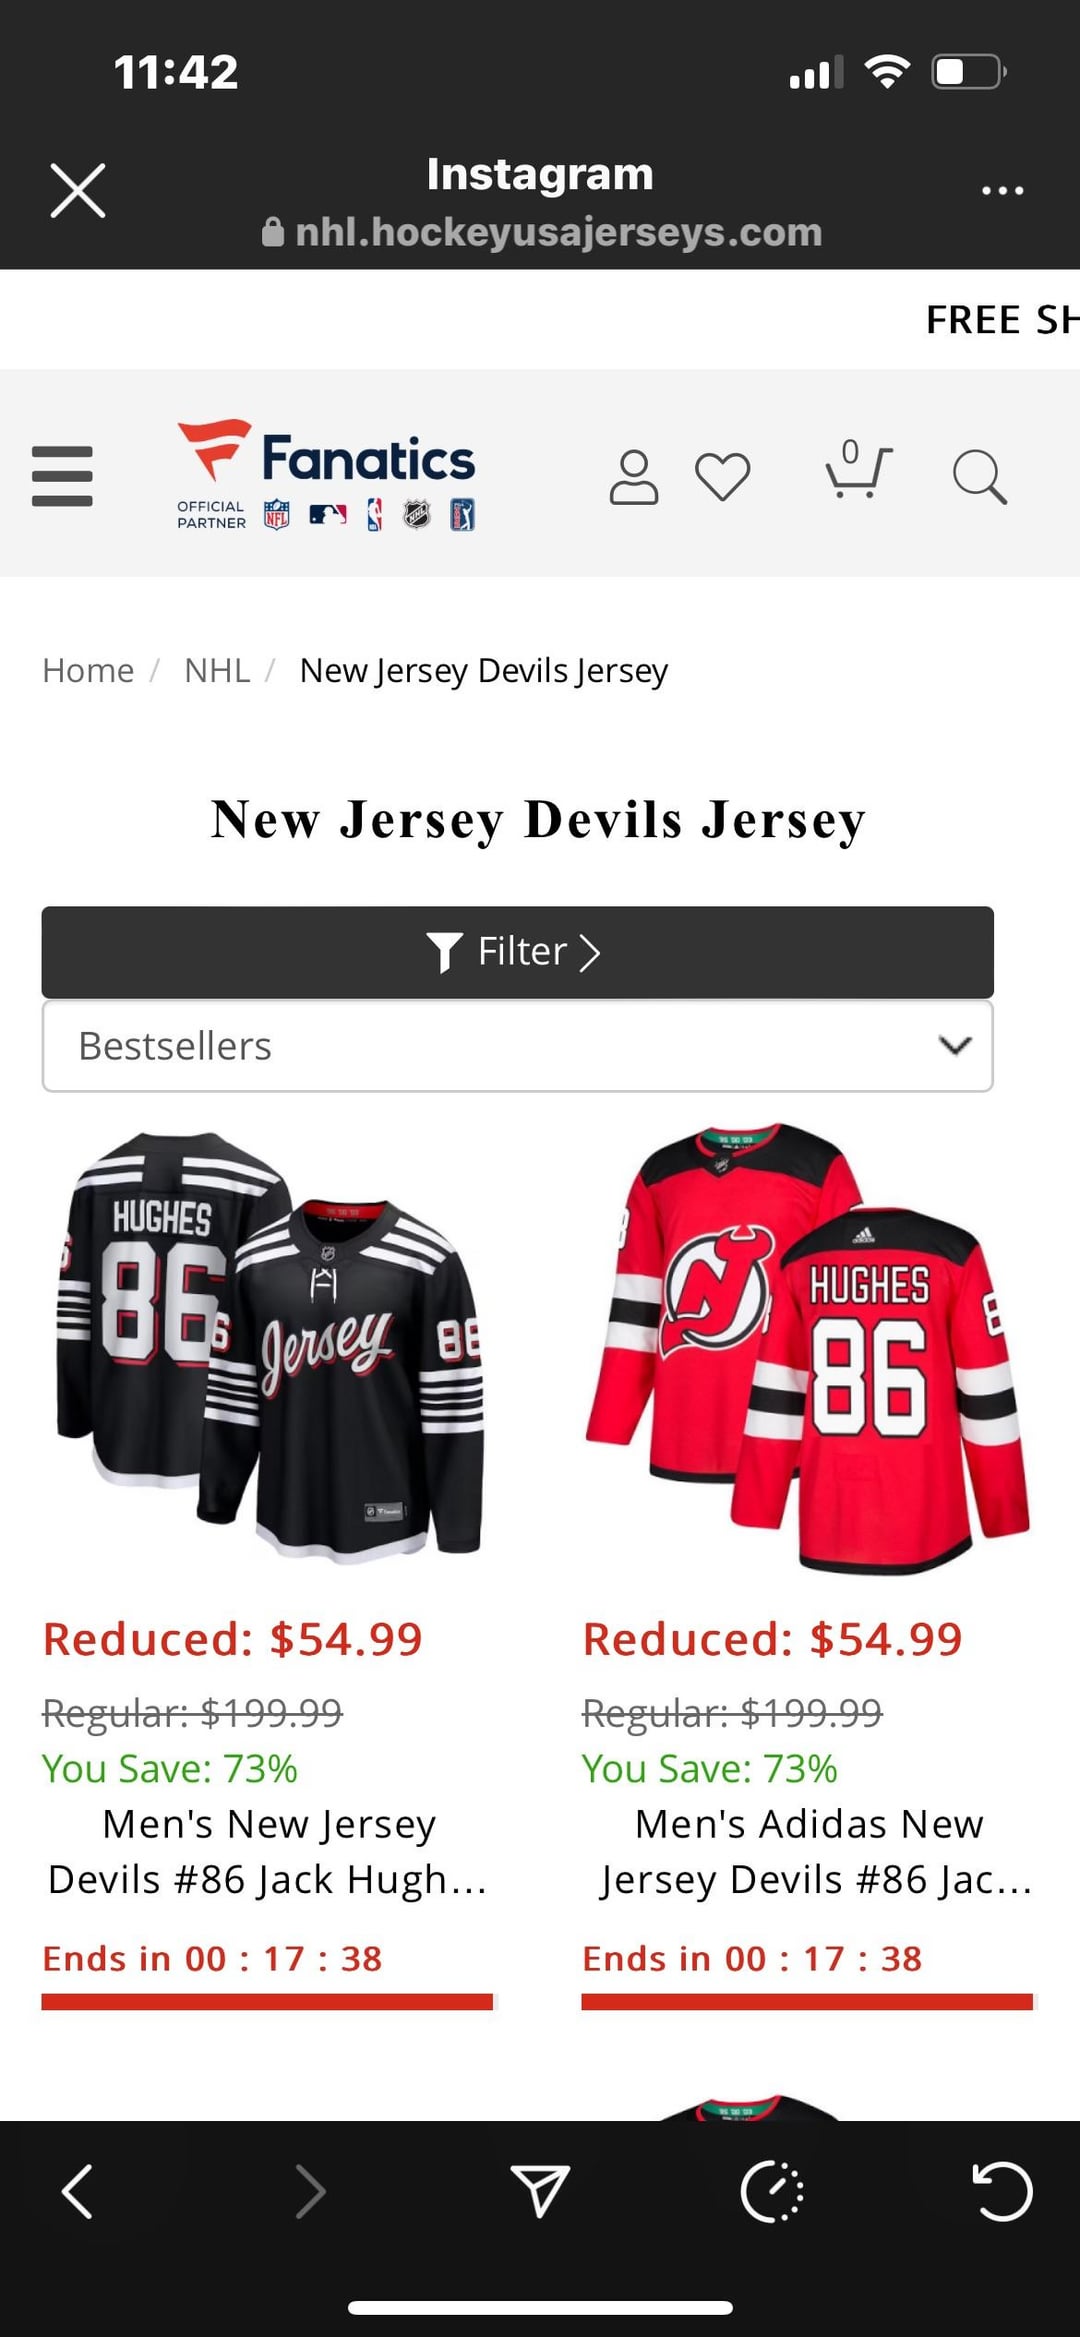Reload the page
The image size is (1080, 2337).
1001,2191
